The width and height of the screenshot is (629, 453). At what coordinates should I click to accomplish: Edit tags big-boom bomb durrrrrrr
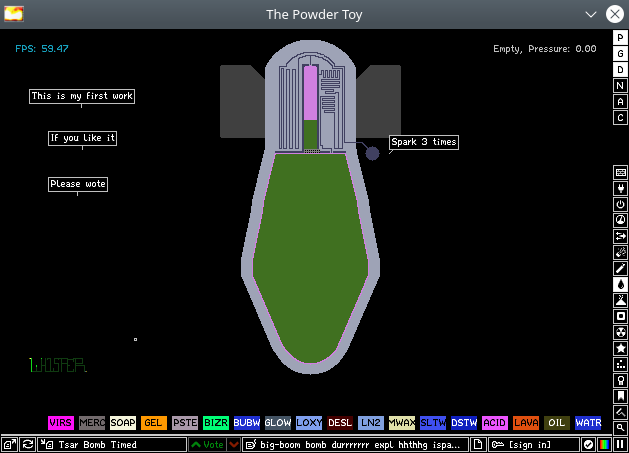tap(355, 445)
